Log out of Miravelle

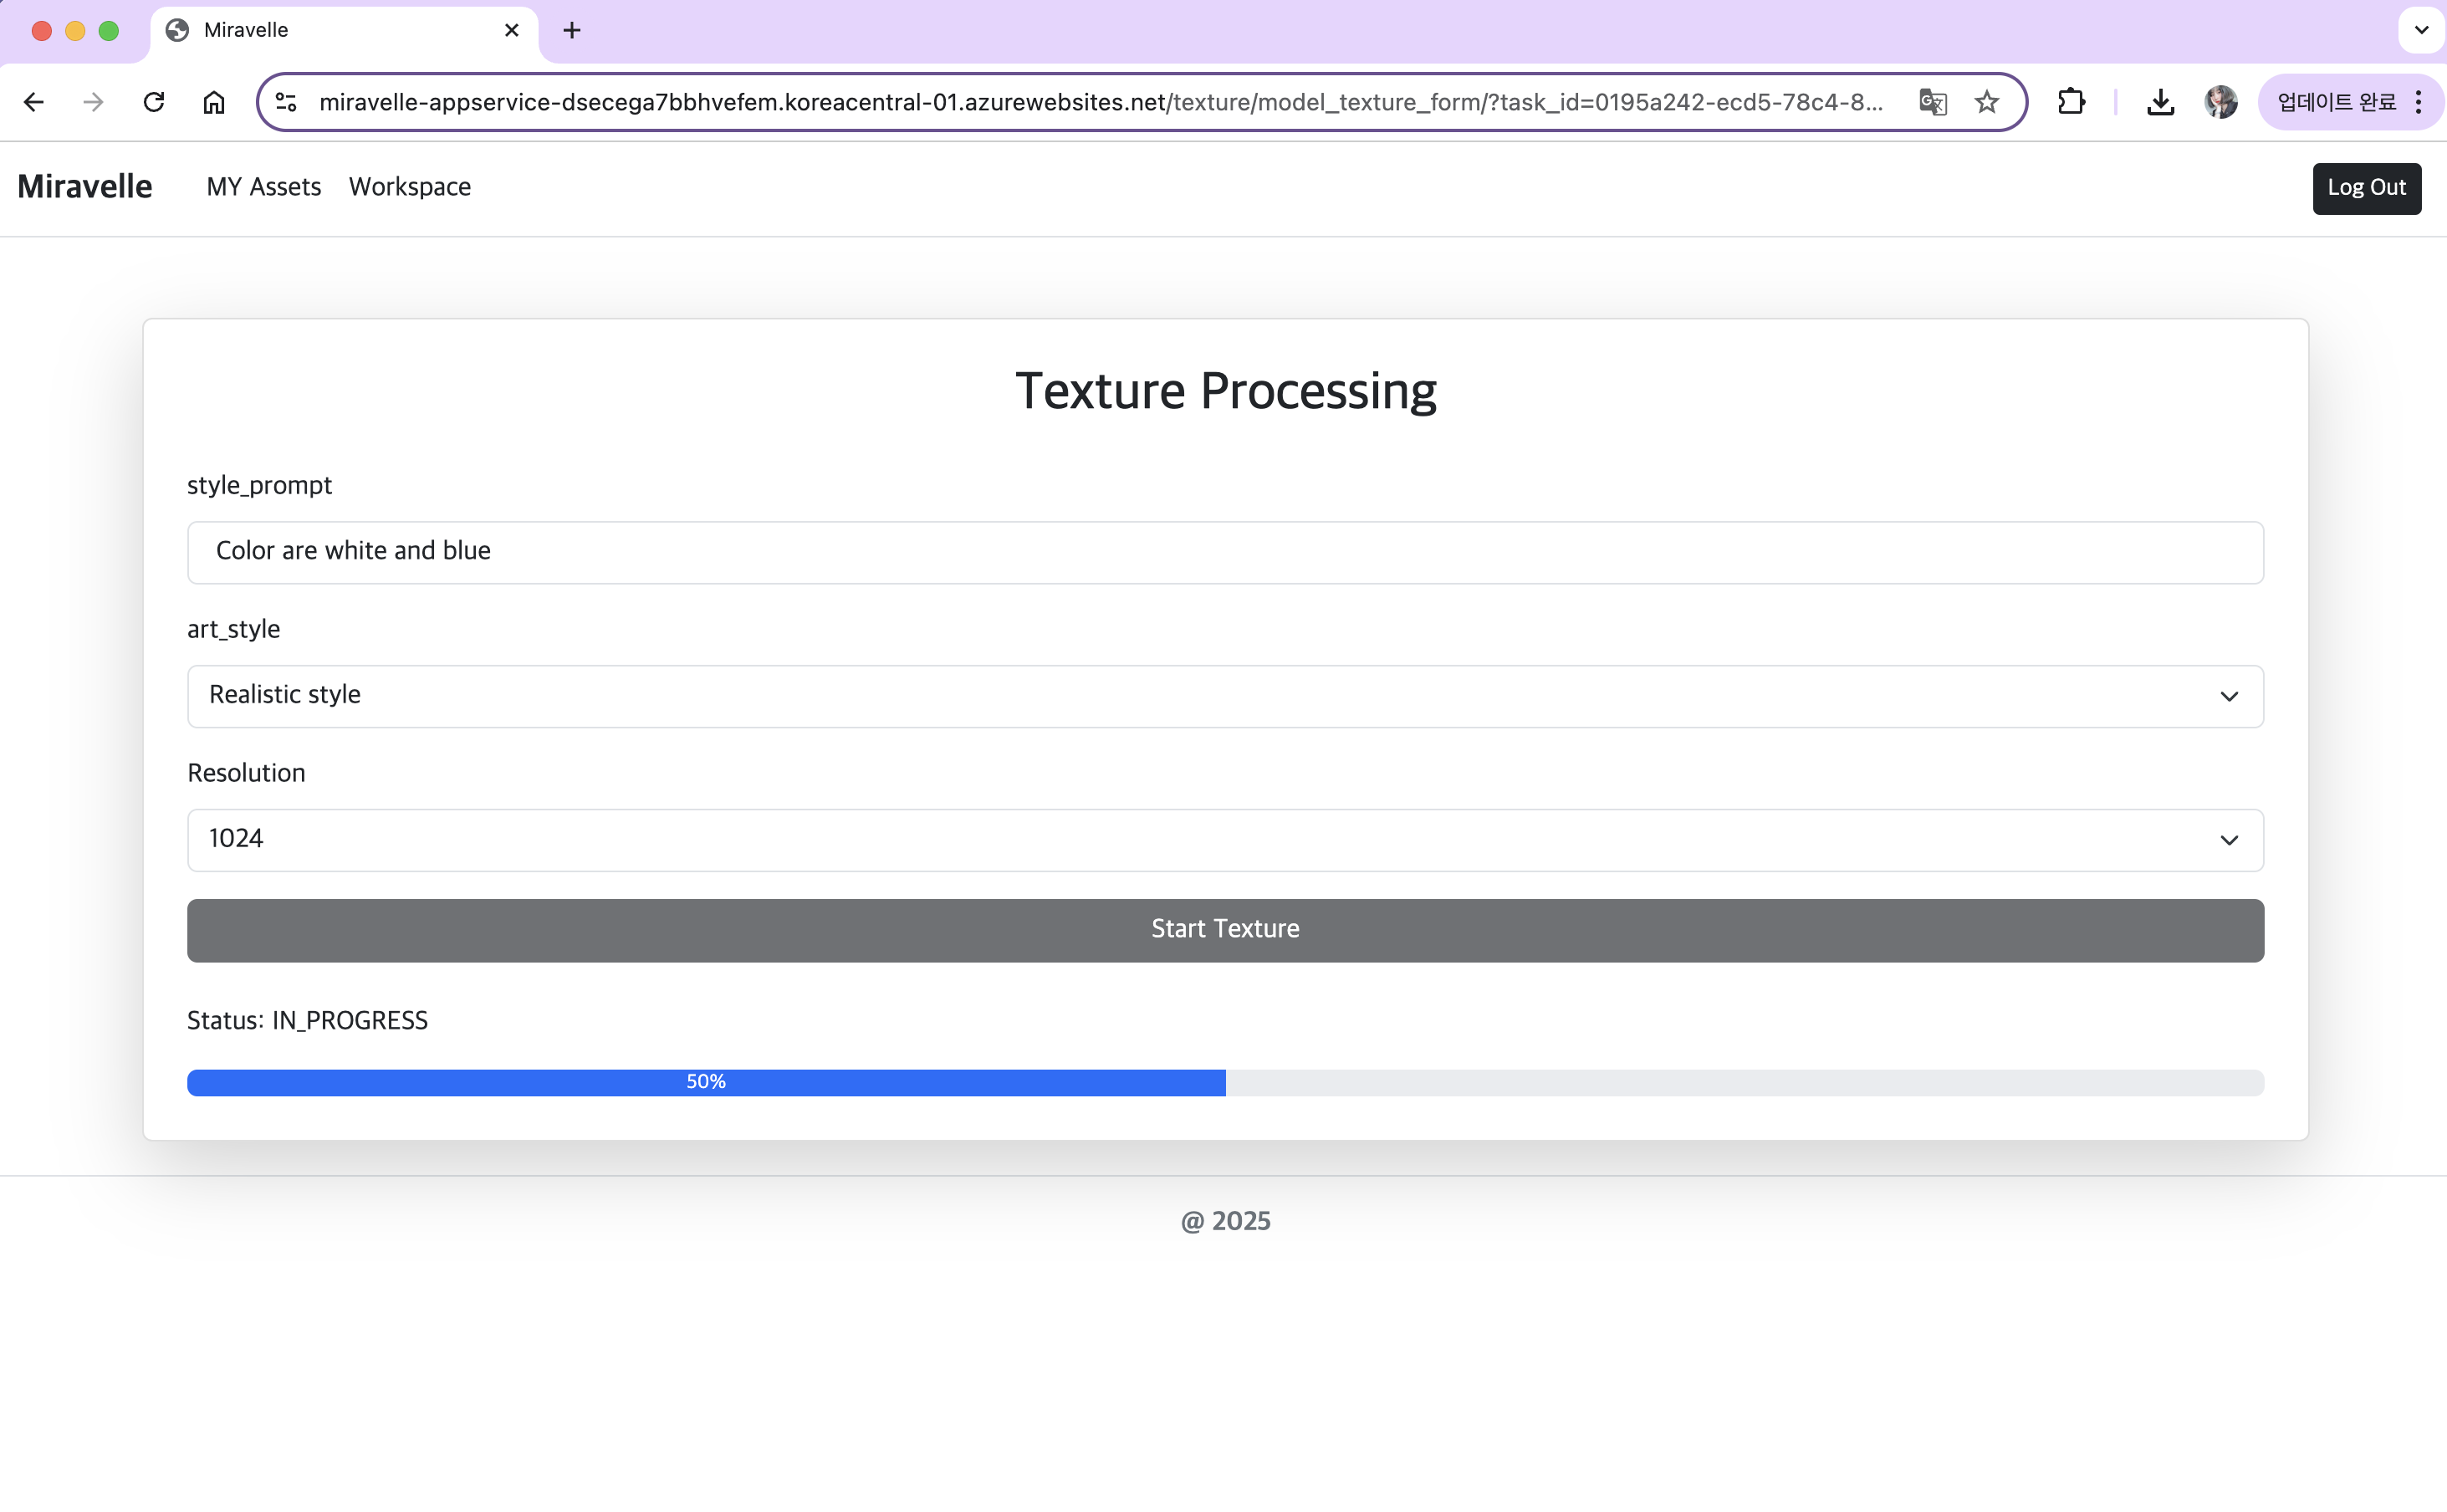[x=2367, y=188]
